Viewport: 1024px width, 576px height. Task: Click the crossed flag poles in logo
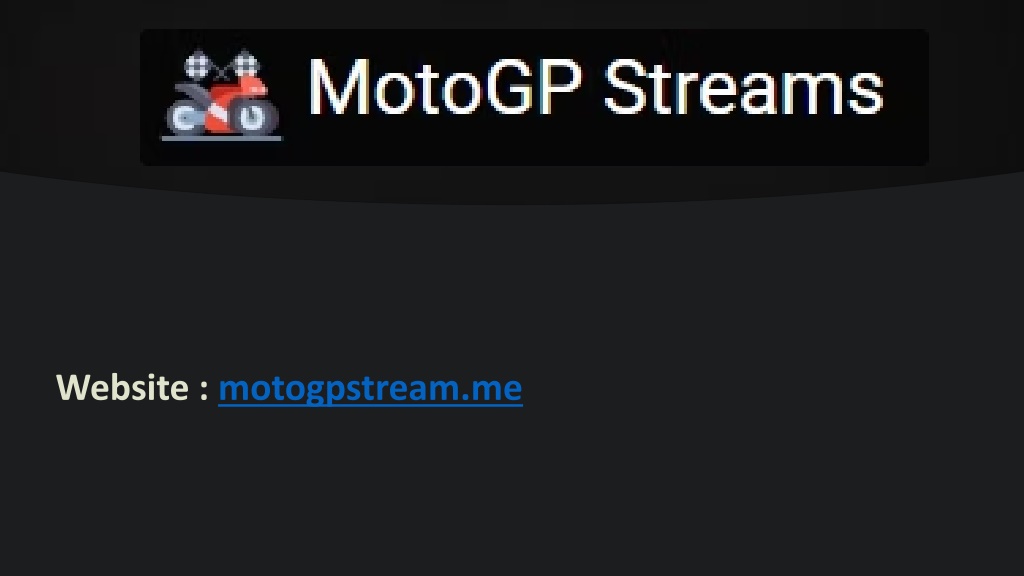tap(222, 74)
